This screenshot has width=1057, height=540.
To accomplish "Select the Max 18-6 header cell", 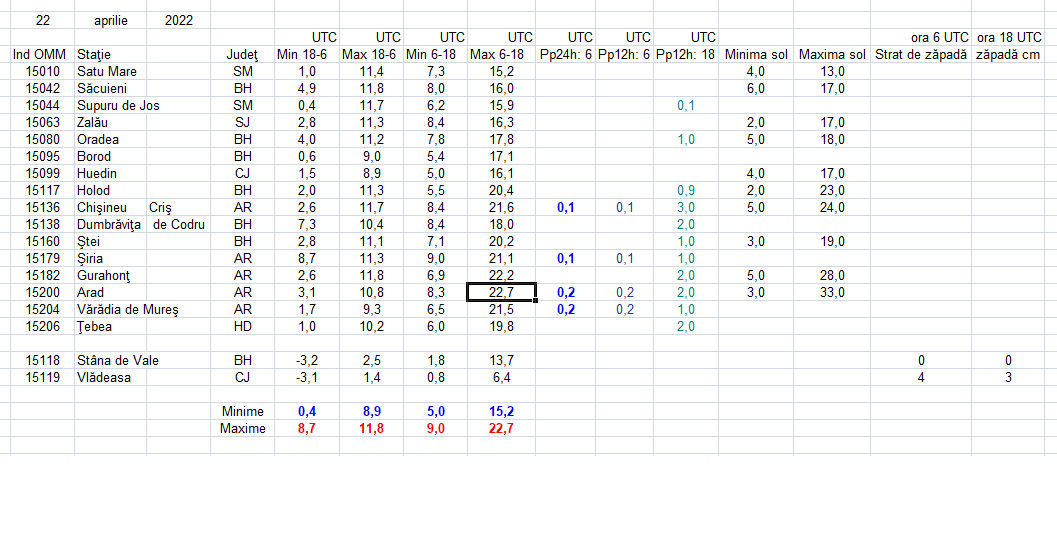I will [371, 55].
